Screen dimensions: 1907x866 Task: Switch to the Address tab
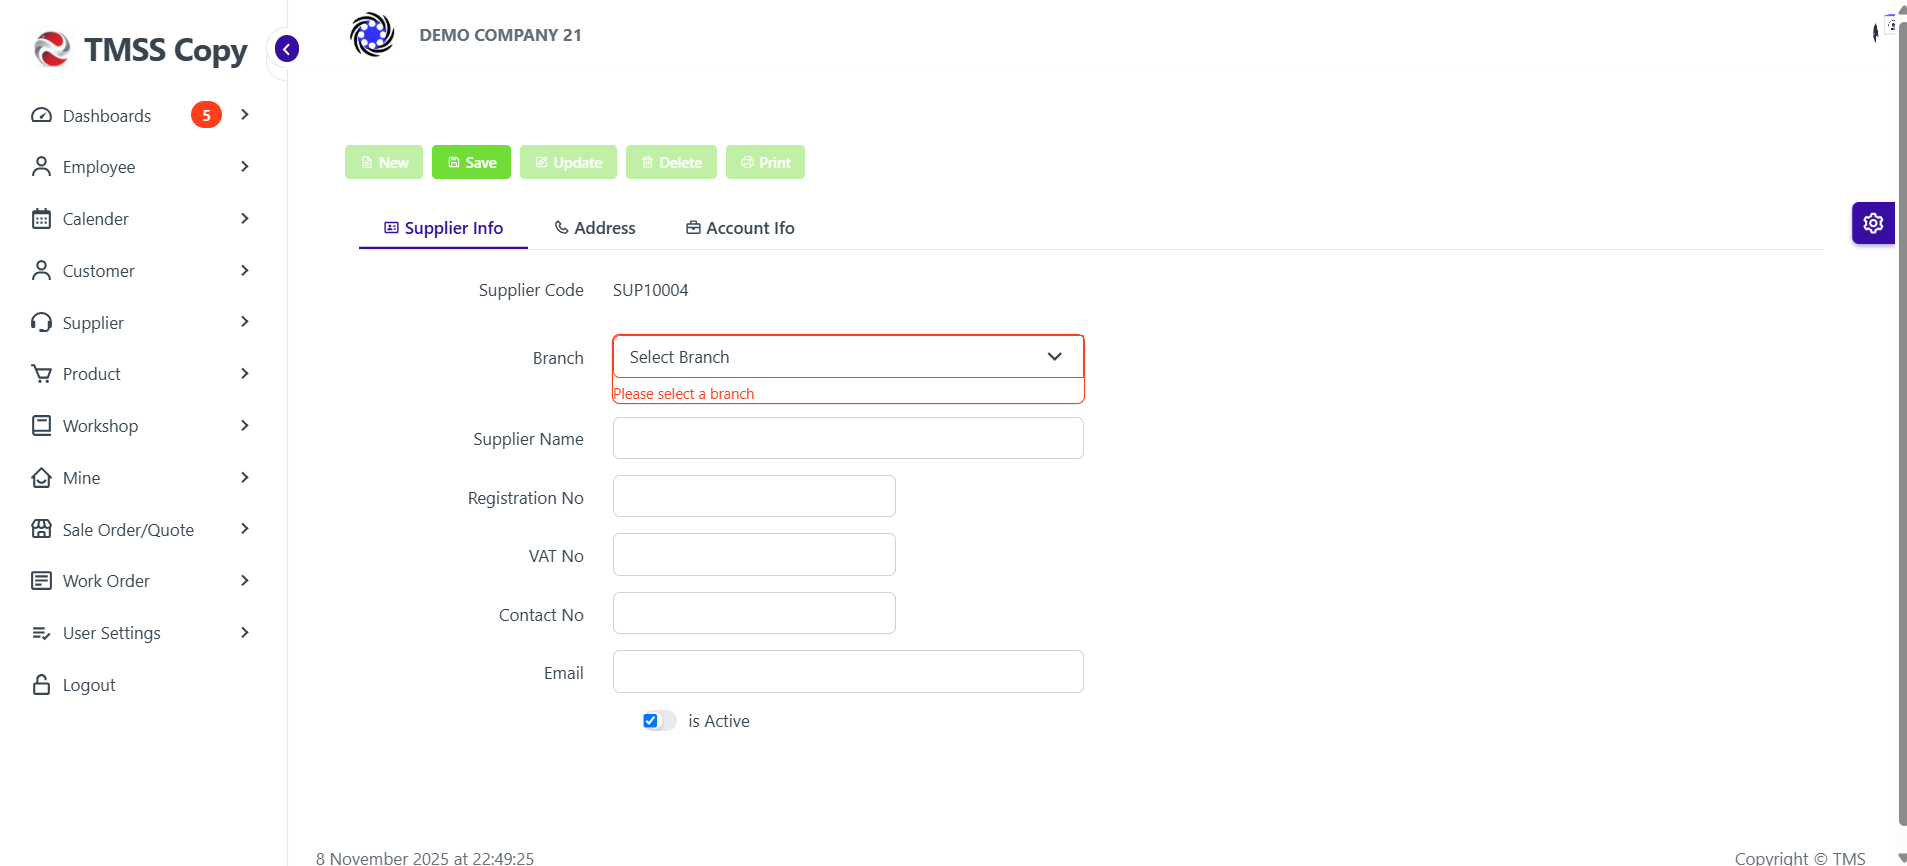click(x=595, y=228)
